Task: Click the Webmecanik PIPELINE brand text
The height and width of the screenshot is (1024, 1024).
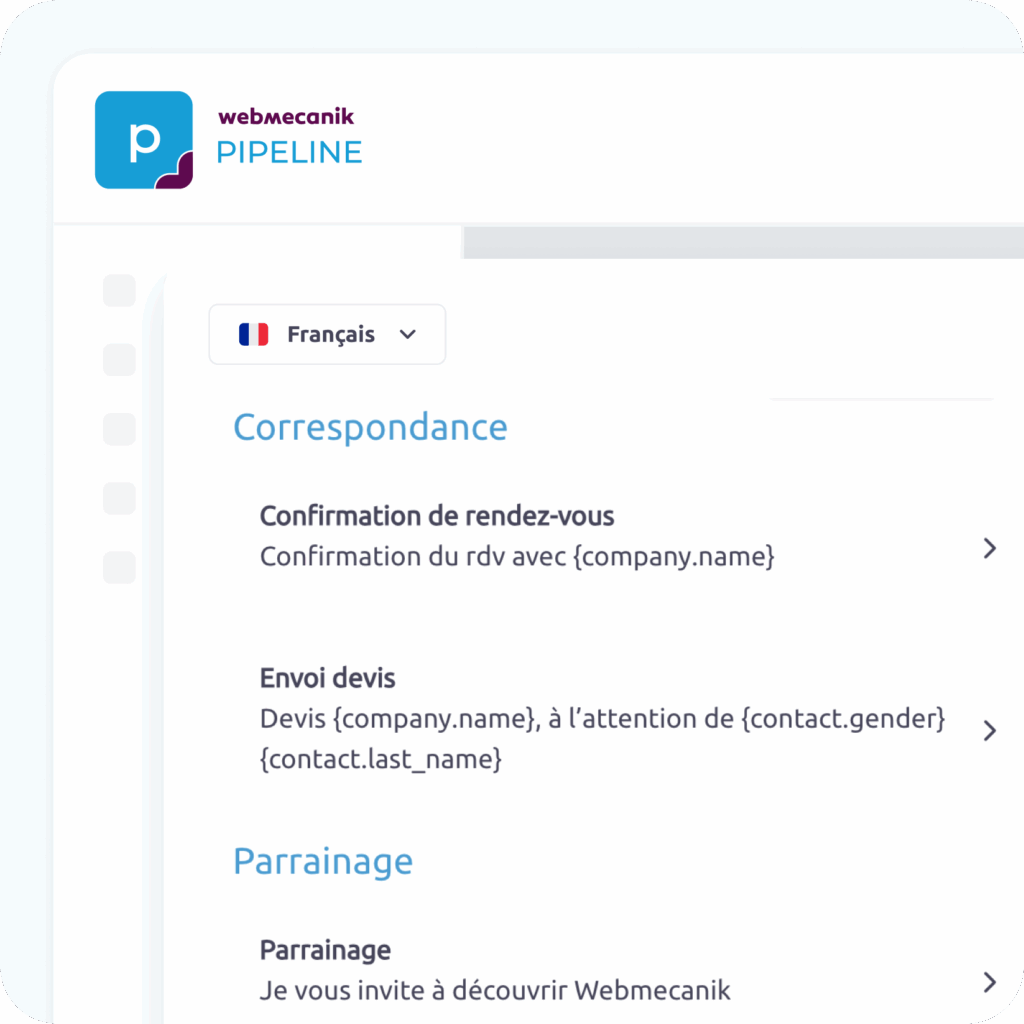Action: (289, 138)
